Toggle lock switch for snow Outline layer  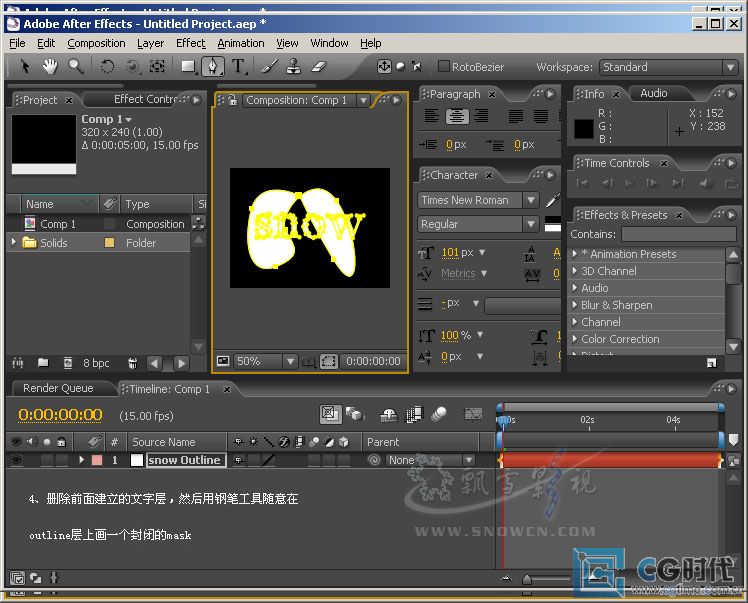[x=62, y=460]
